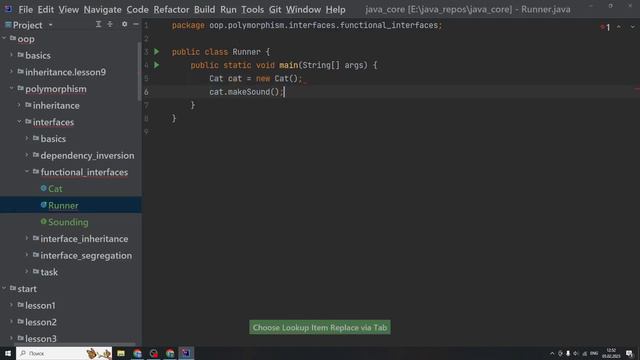Open the Windows Start menu
The image size is (640, 360).
[x=8, y=353]
